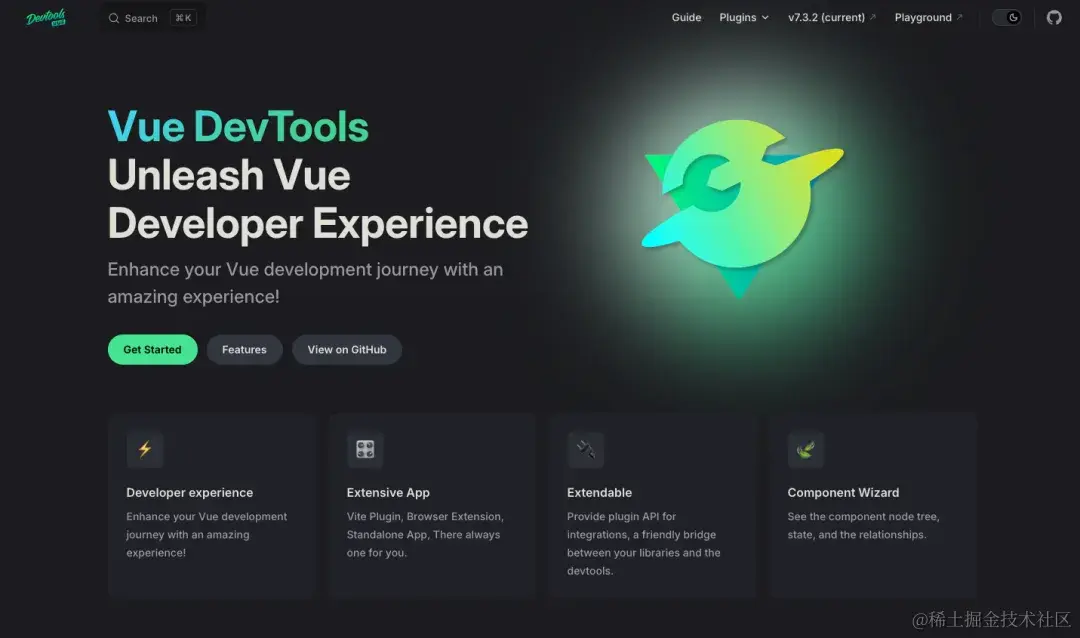Click text 'Vite Plugin, Browser Extension,'
Image resolution: width=1080 pixels, height=638 pixels.
pyautogui.click(x=425, y=517)
